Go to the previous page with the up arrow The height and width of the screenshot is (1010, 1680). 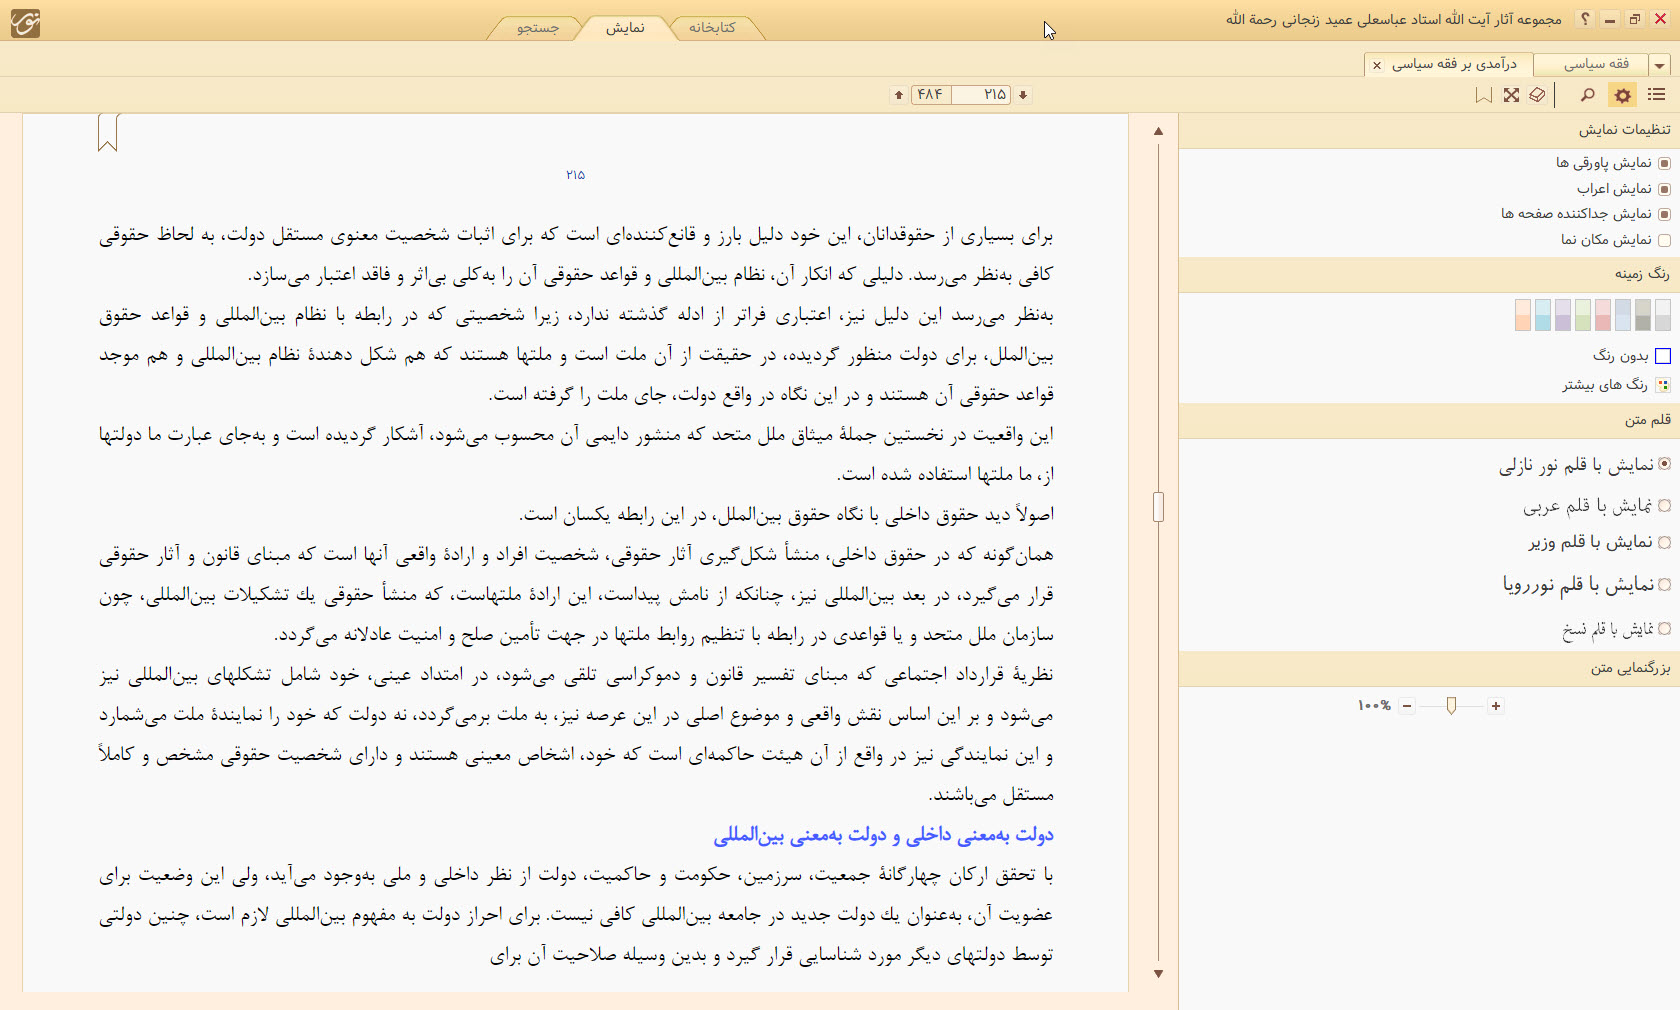click(899, 95)
